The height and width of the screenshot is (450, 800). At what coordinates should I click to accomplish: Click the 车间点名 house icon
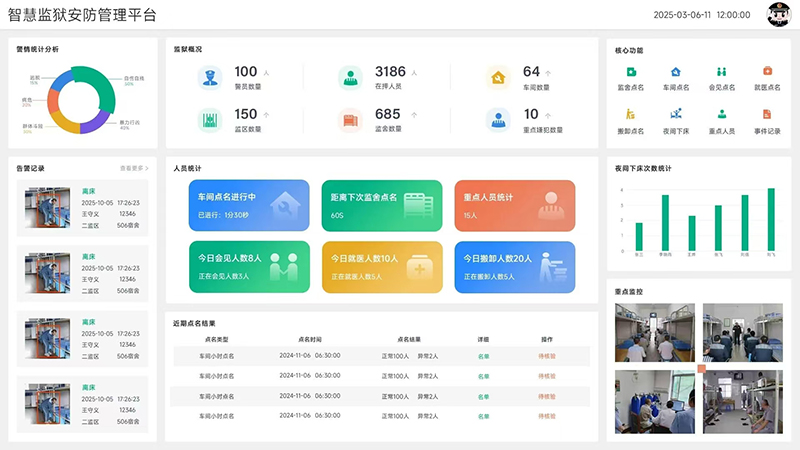(675, 72)
